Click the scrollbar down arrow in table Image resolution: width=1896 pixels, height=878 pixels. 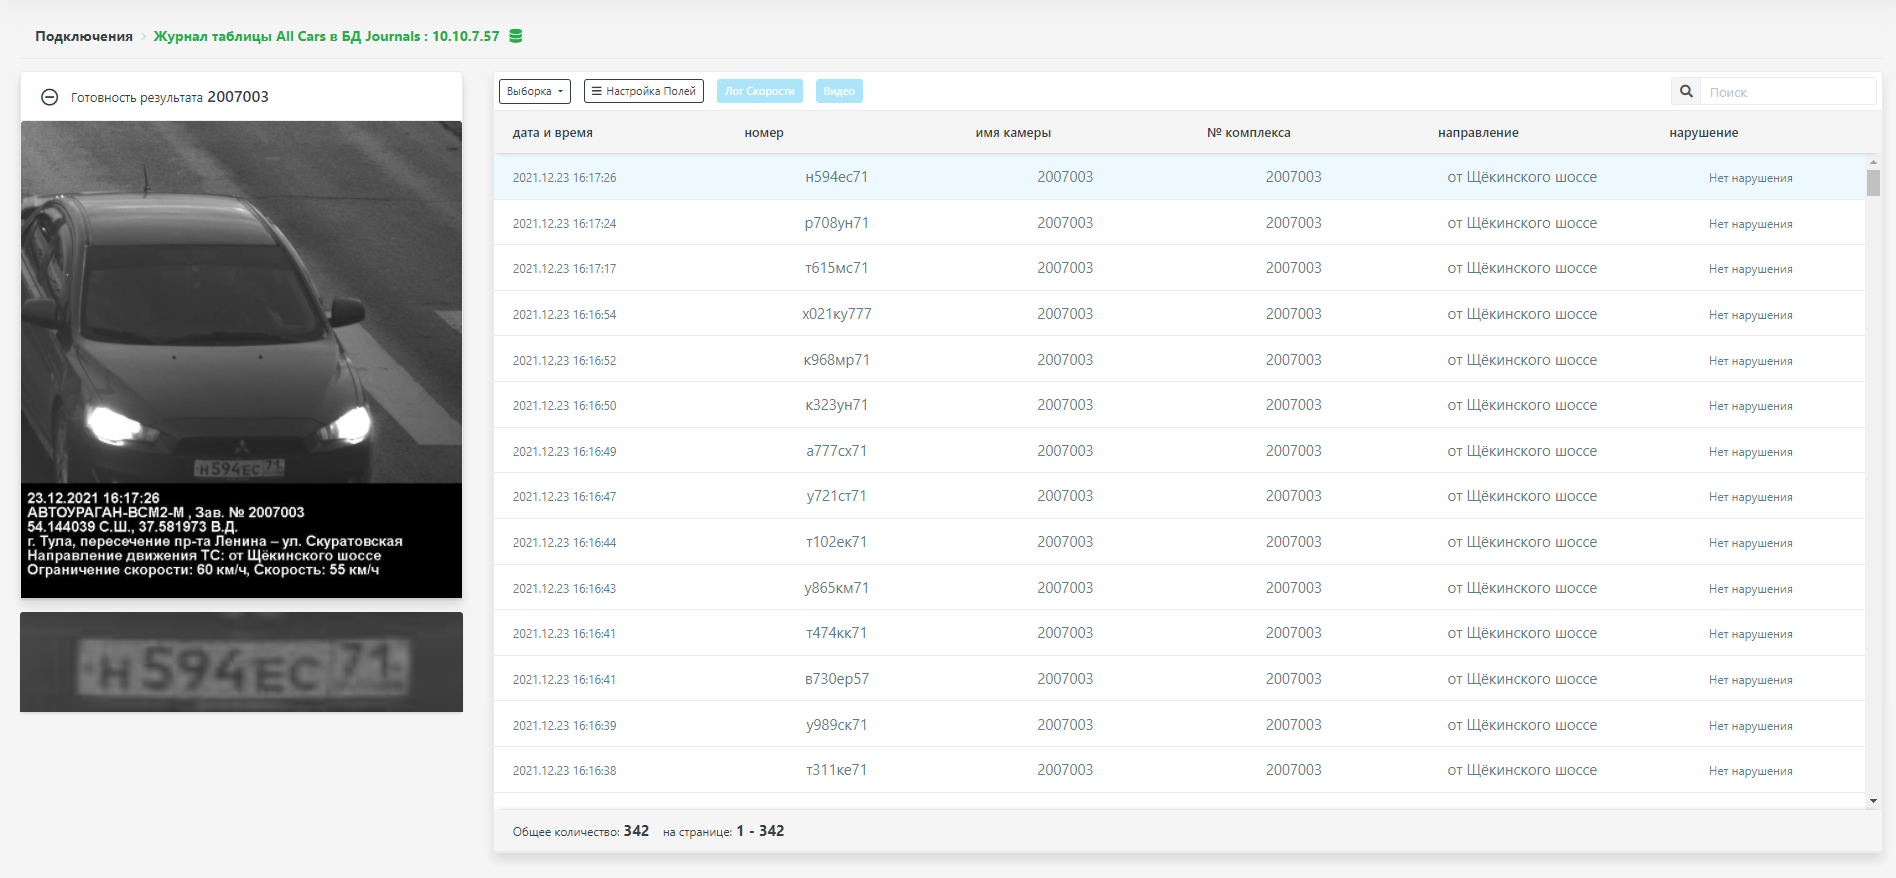pos(1873,801)
